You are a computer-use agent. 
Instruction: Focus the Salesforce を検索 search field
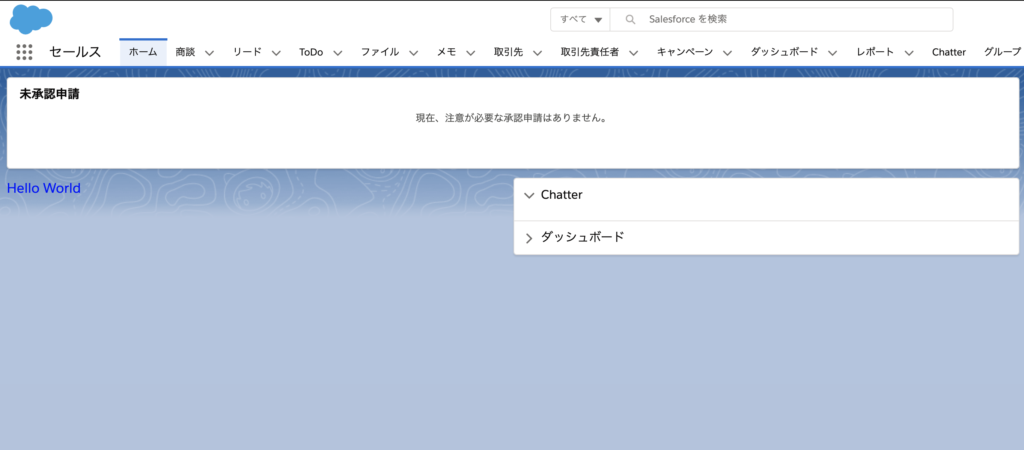(781, 20)
